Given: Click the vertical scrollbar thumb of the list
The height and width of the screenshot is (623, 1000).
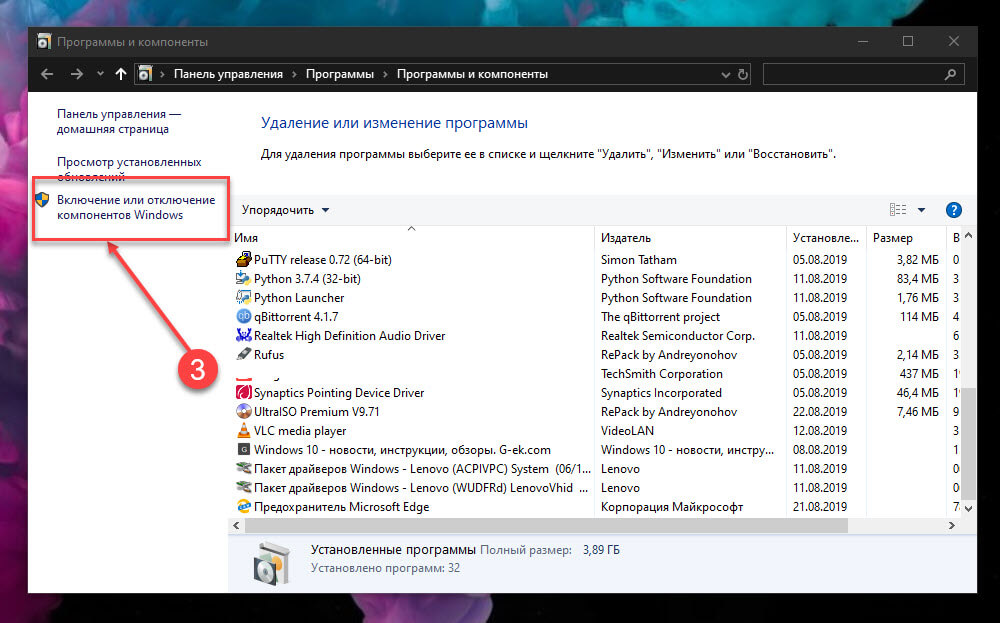Looking at the screenshot, I should (x=968, y=443).
